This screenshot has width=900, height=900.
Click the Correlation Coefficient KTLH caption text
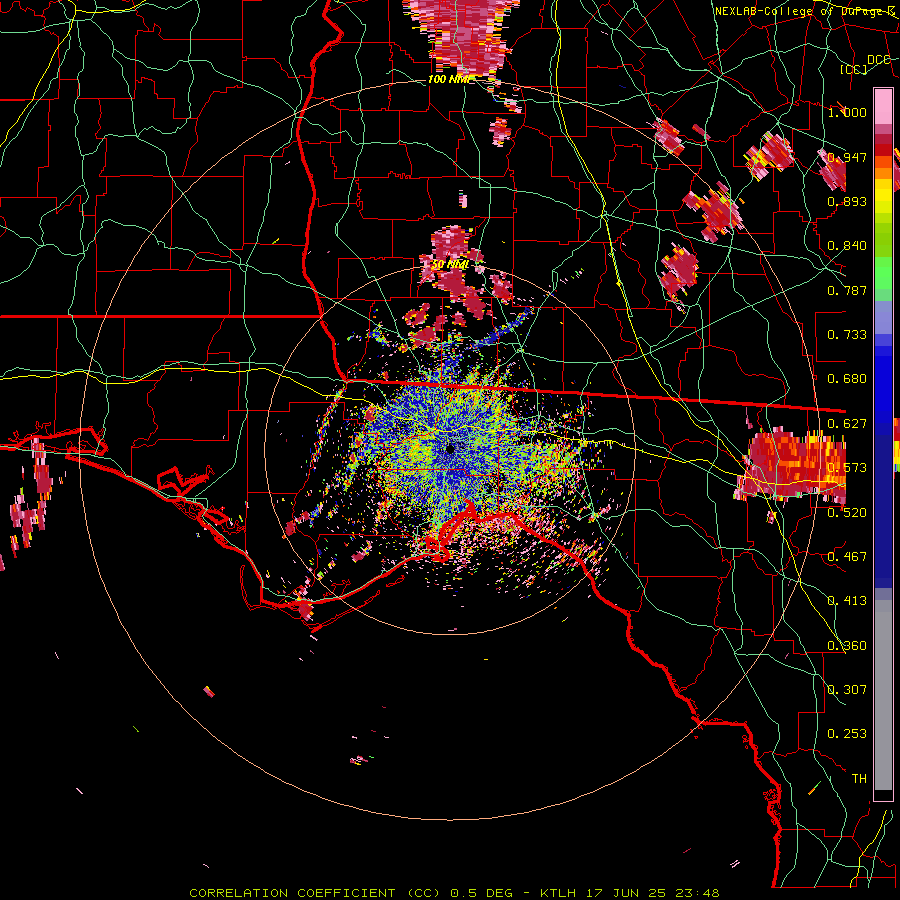click(454, 893)
